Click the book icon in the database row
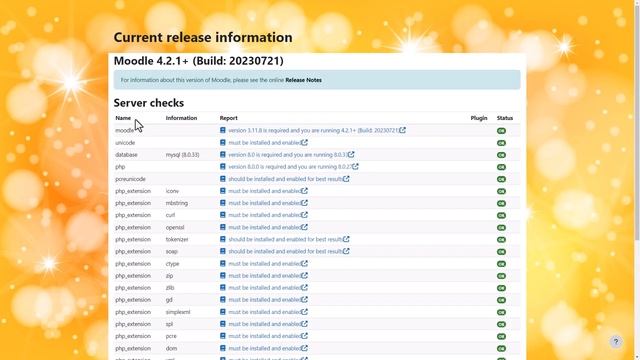The width and height of the screenshot is (640, 360). tap(222, 155)
